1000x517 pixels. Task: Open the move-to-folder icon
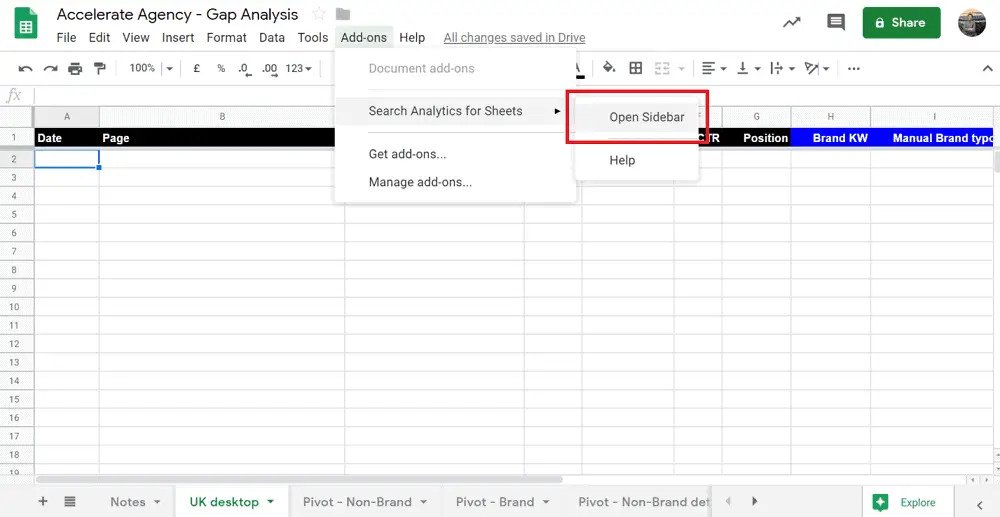(343, 14)
